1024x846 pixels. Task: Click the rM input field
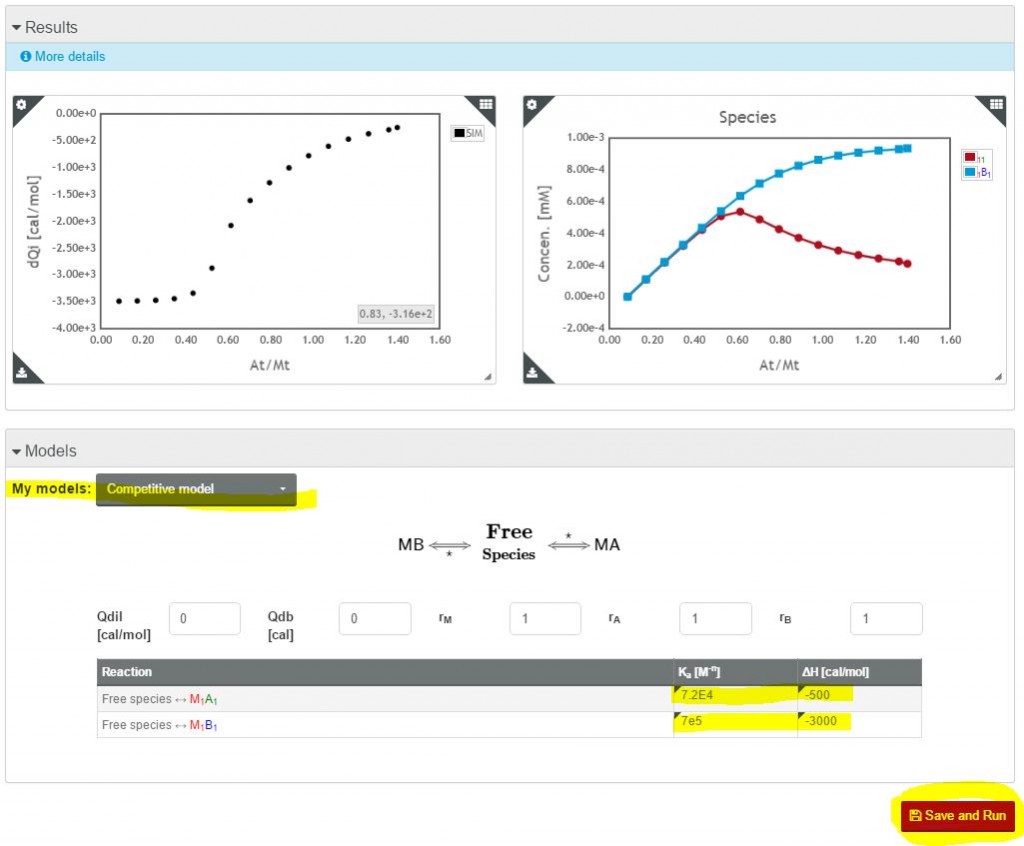point(545,618)
